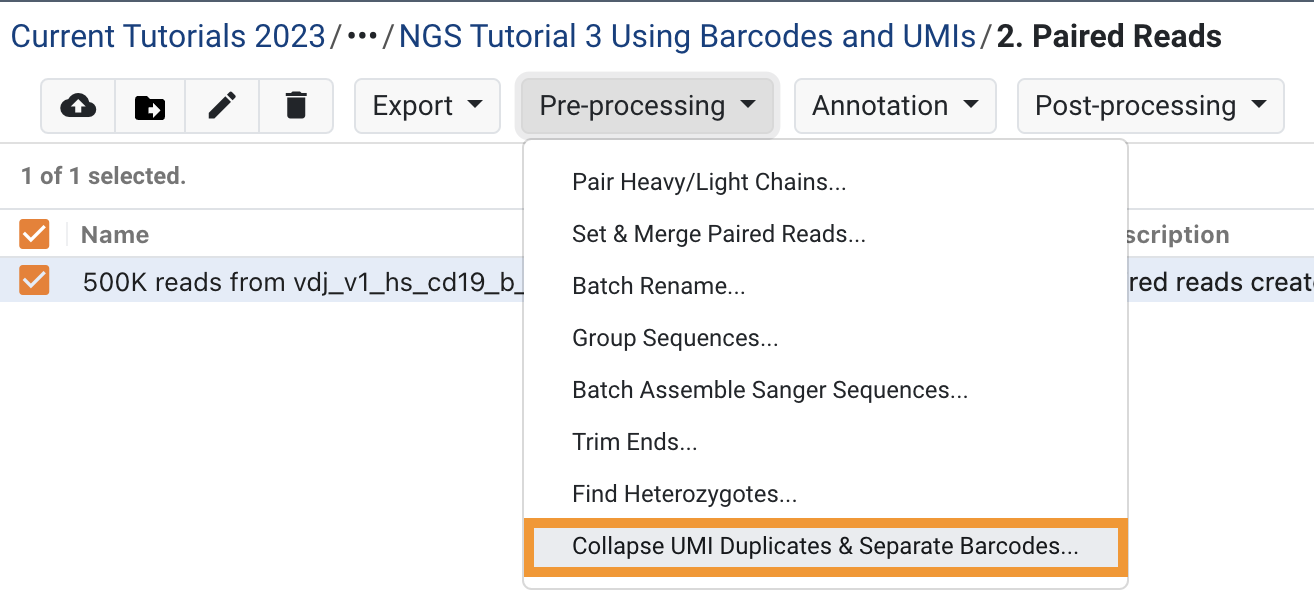Select Trim Ends from the menu
The image size is (1314, 600).
634,442
